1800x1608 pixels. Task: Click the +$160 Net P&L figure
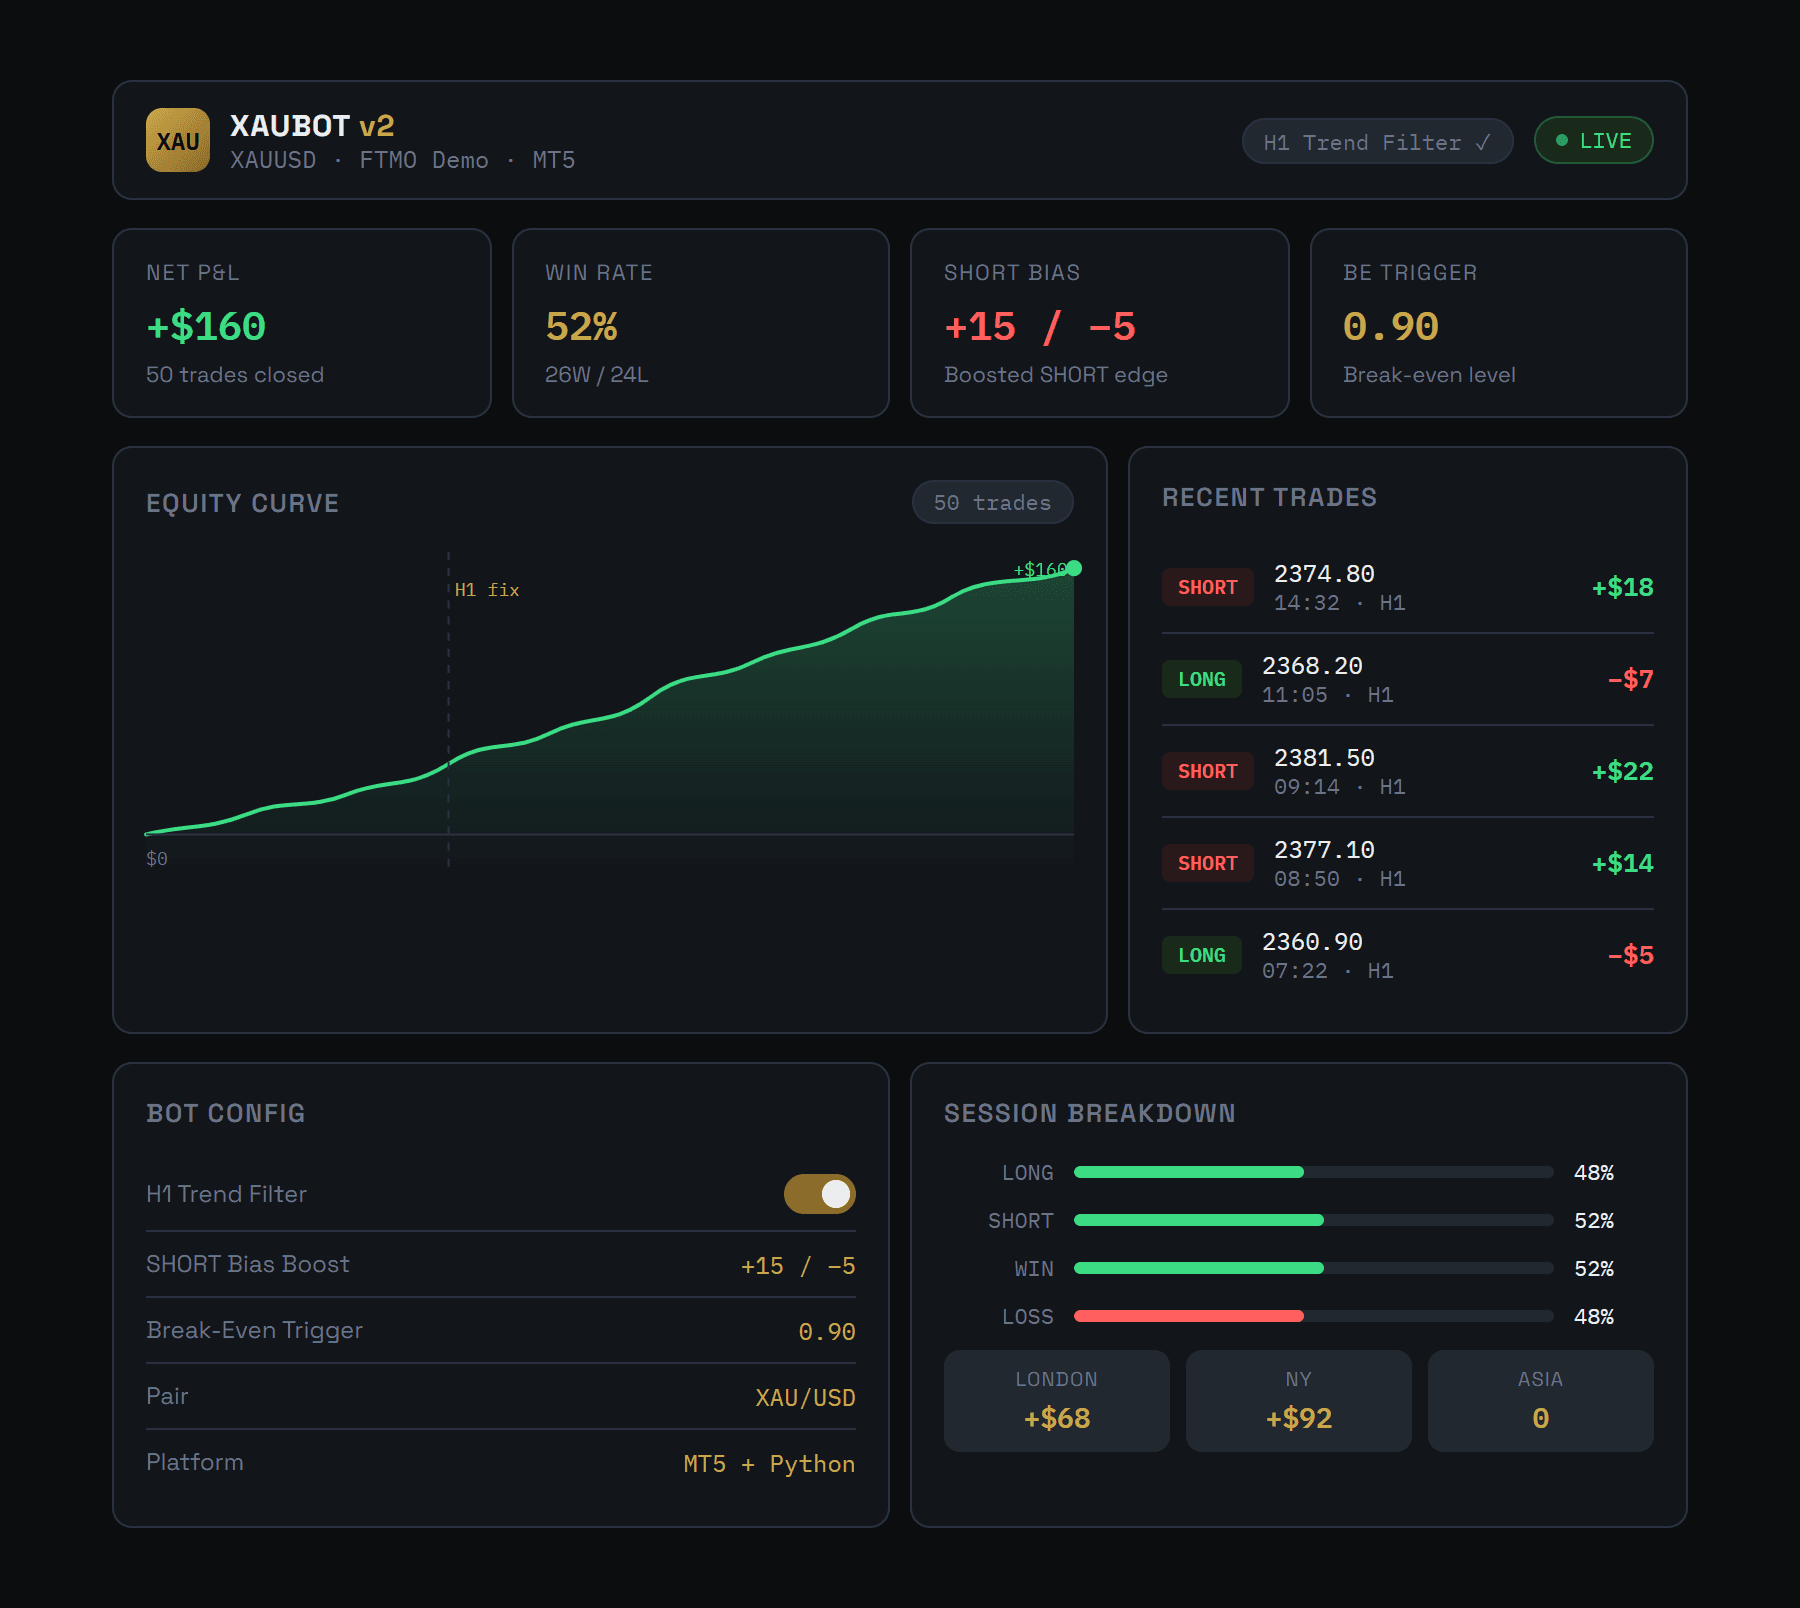point(206,327)
